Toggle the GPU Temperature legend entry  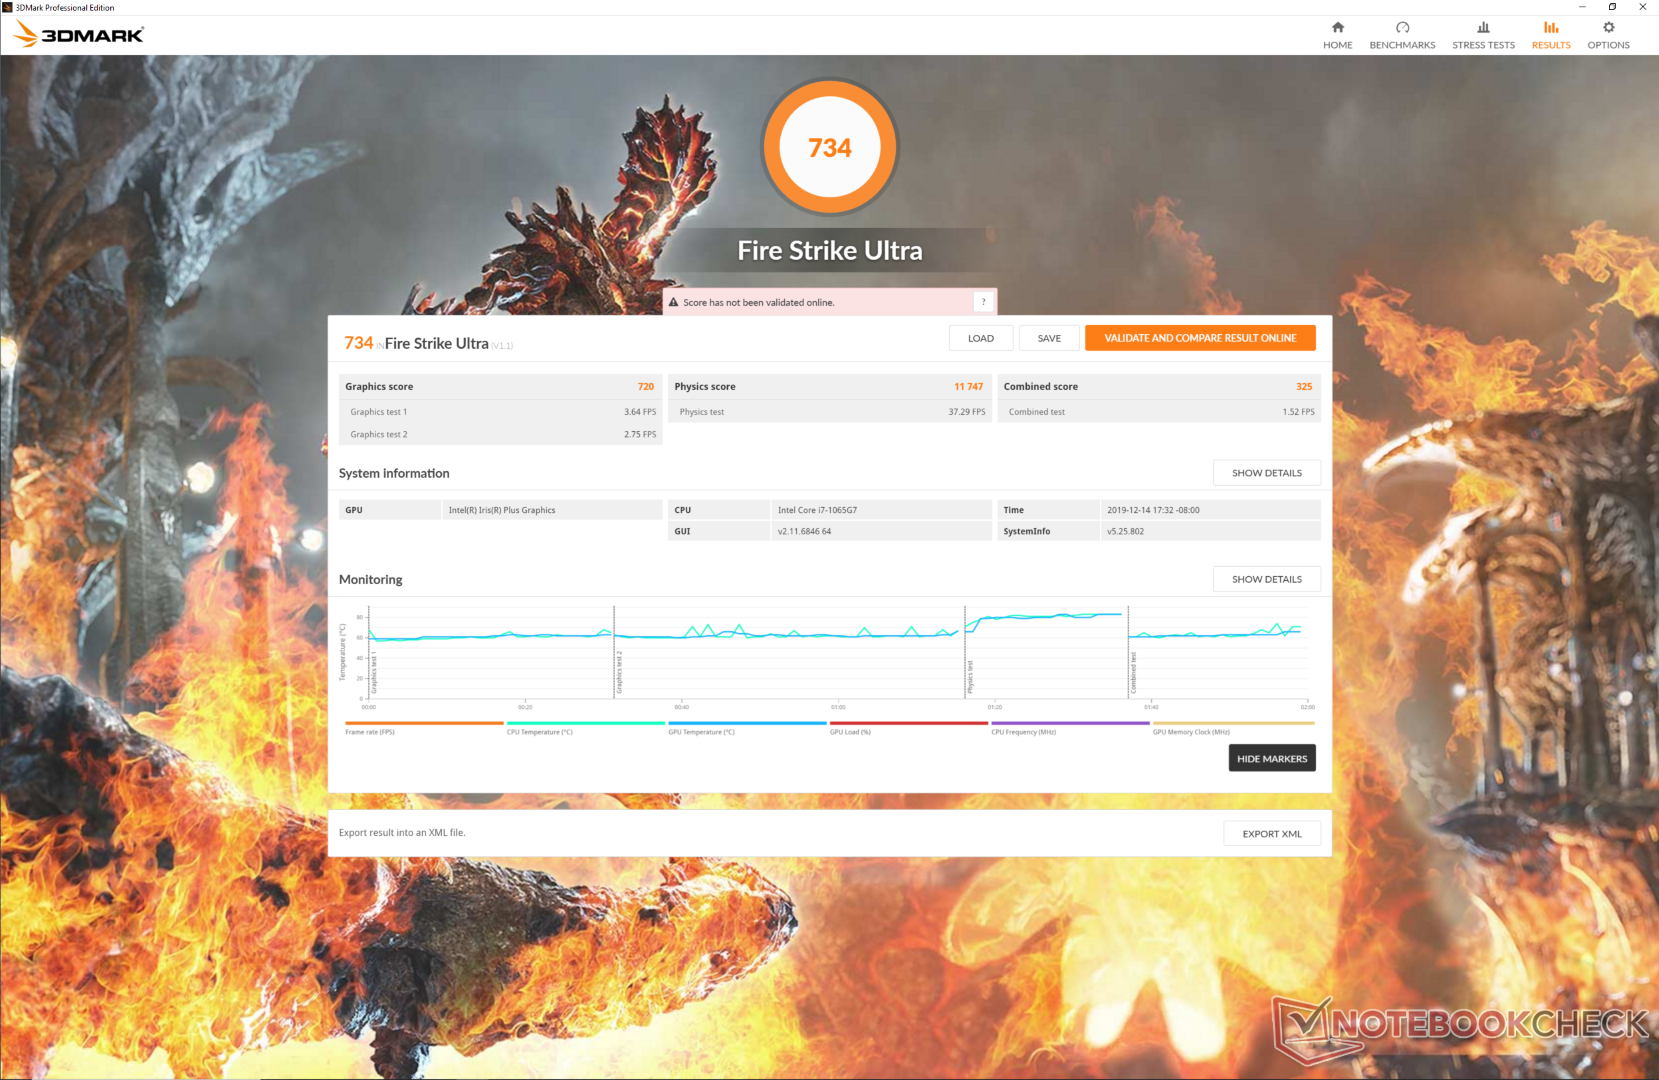747,727
